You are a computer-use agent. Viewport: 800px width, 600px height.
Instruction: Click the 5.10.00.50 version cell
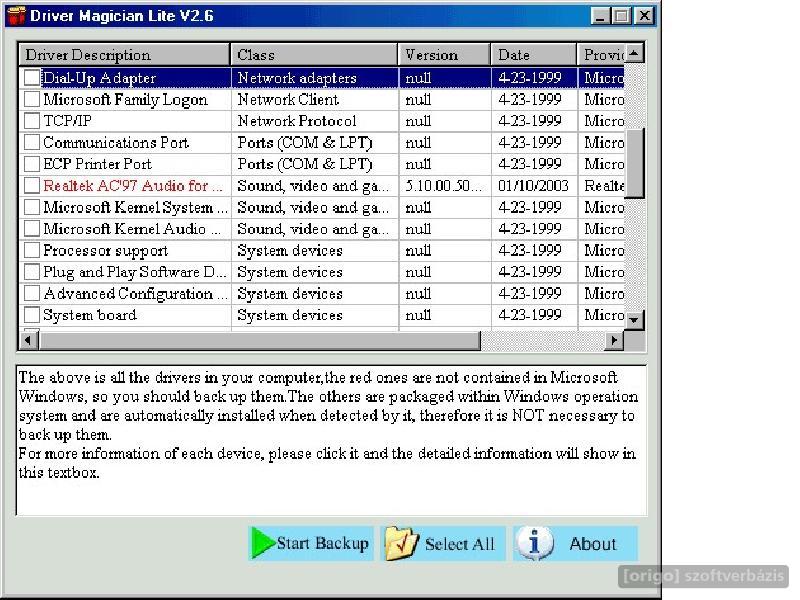(x=443, y=186)
